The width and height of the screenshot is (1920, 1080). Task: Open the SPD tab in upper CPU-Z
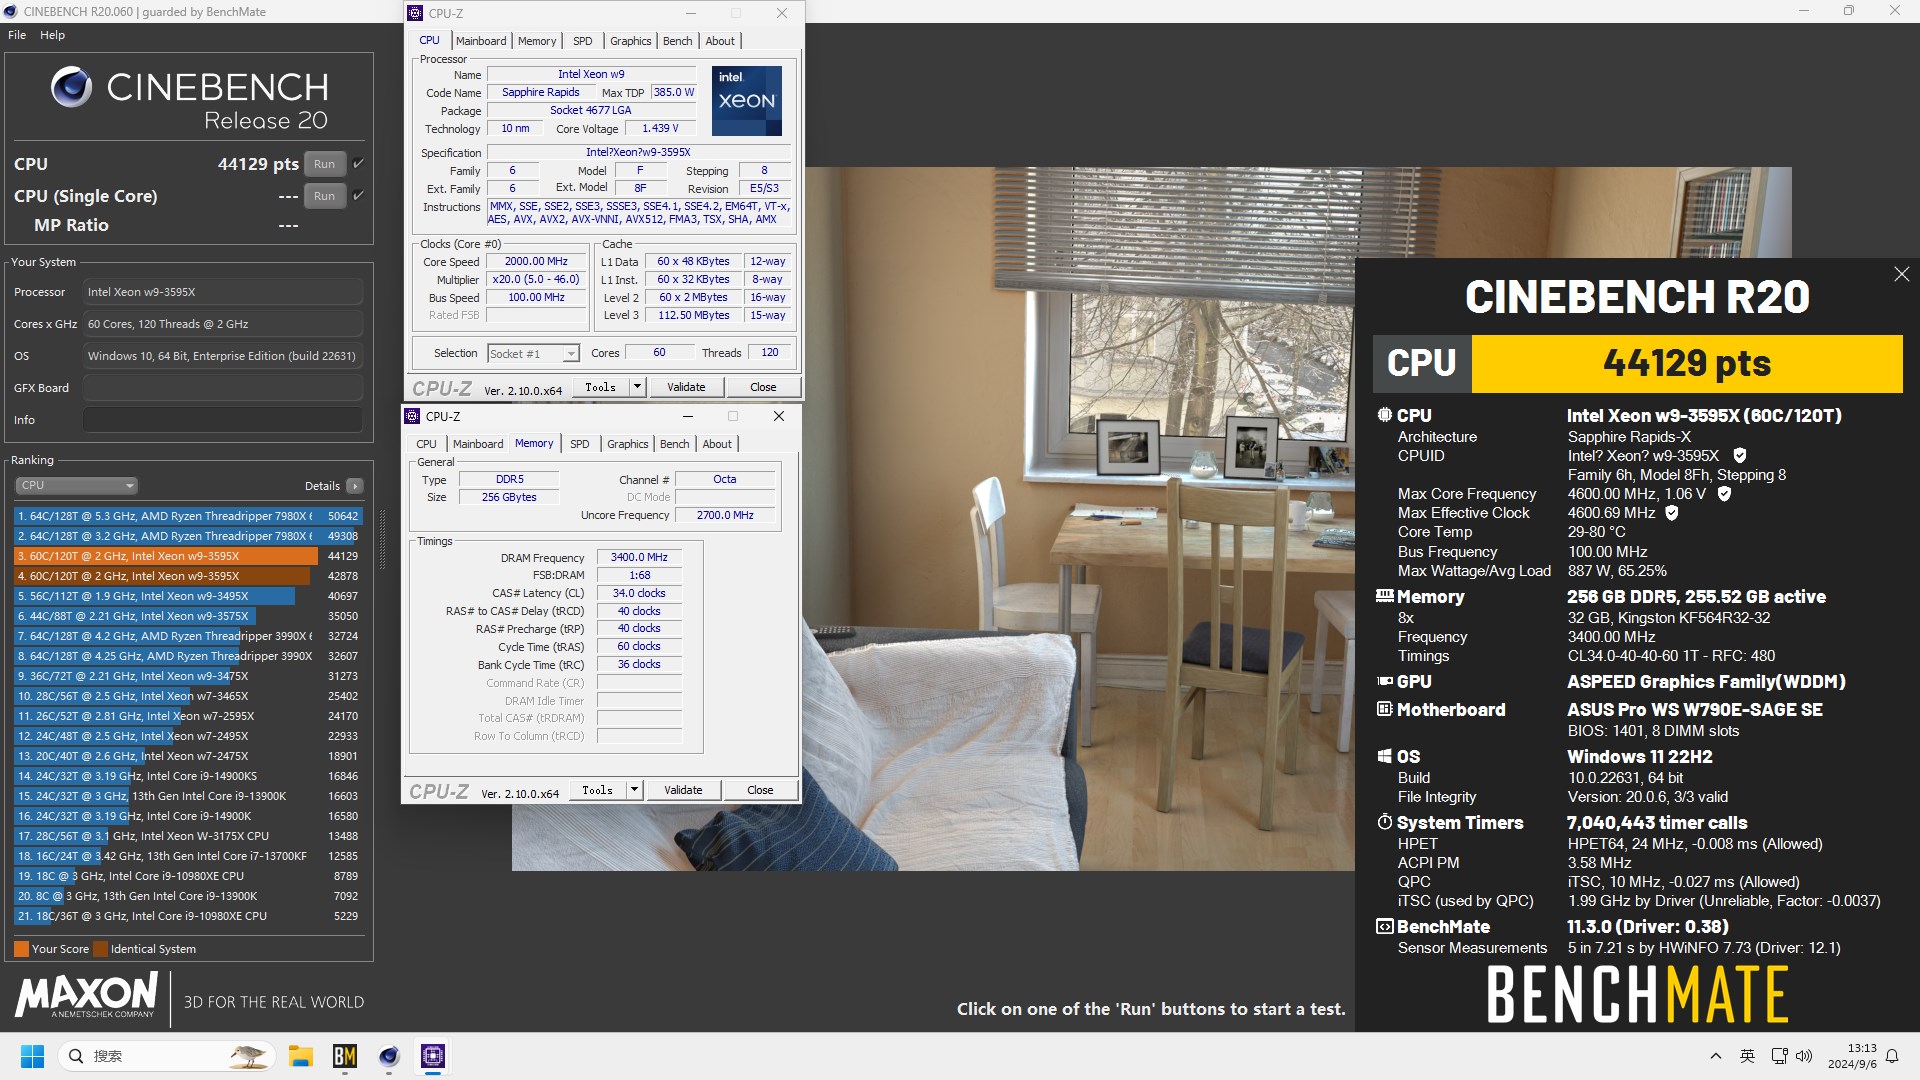pyautogui.click(x=582, y=41)
